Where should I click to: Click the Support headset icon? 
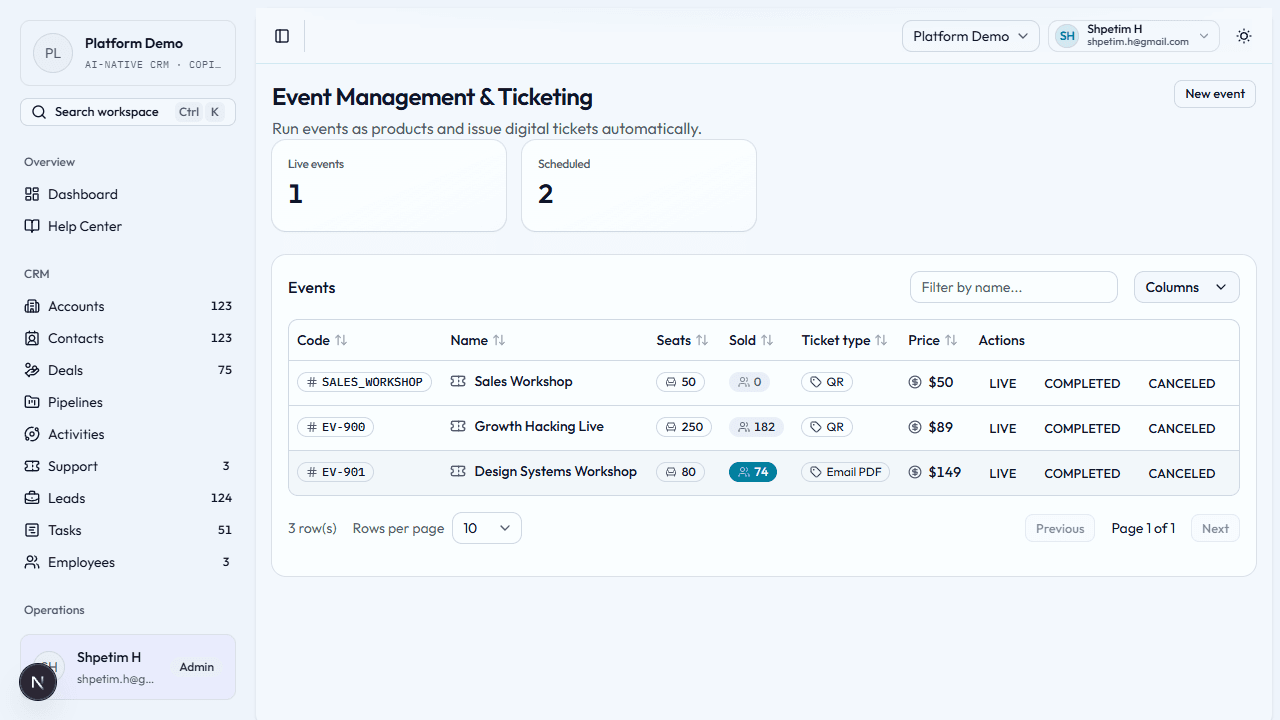point(33,466)
